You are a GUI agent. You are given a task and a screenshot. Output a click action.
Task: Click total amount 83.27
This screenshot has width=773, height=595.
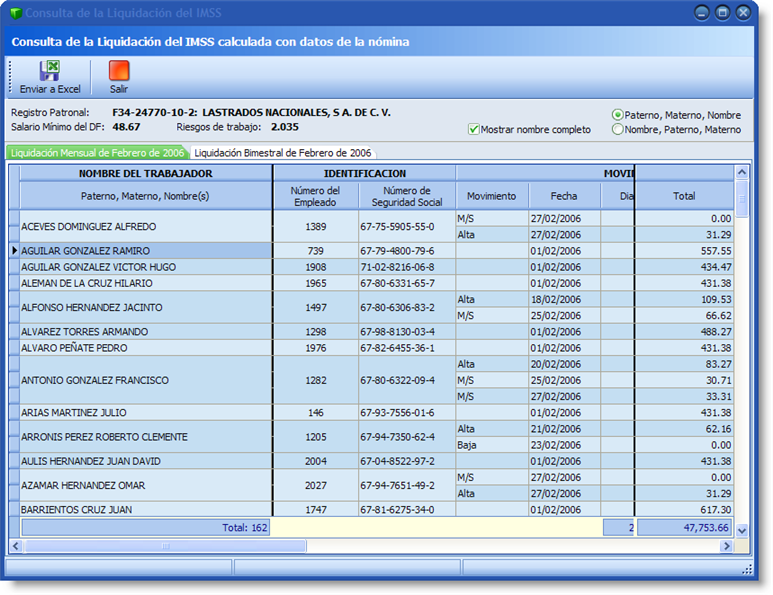point(684,364)
